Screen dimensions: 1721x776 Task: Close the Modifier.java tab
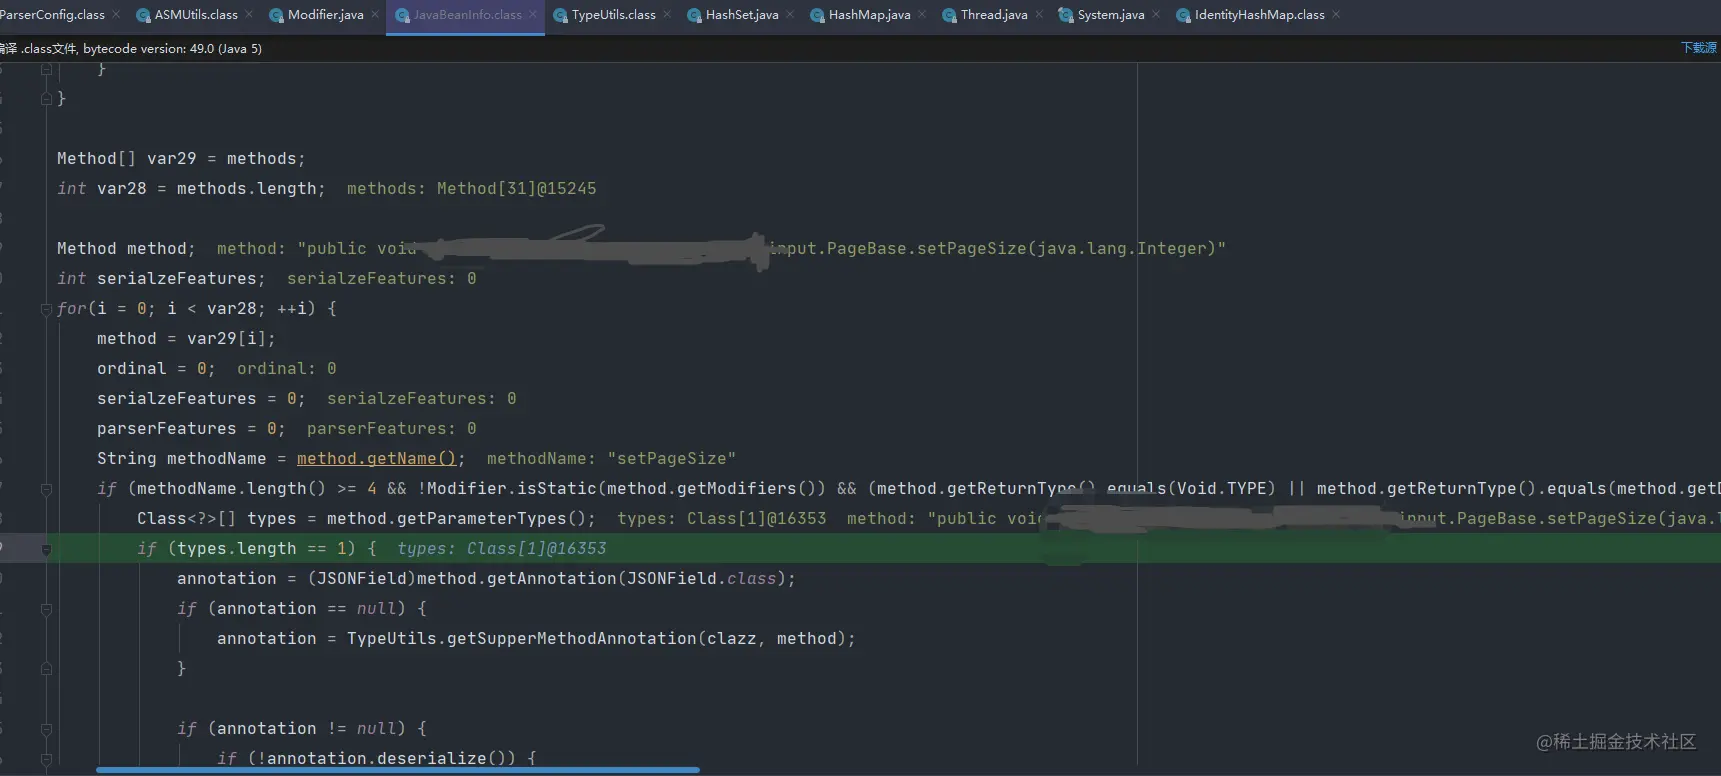pyautogui.click(x=375, y=14)
